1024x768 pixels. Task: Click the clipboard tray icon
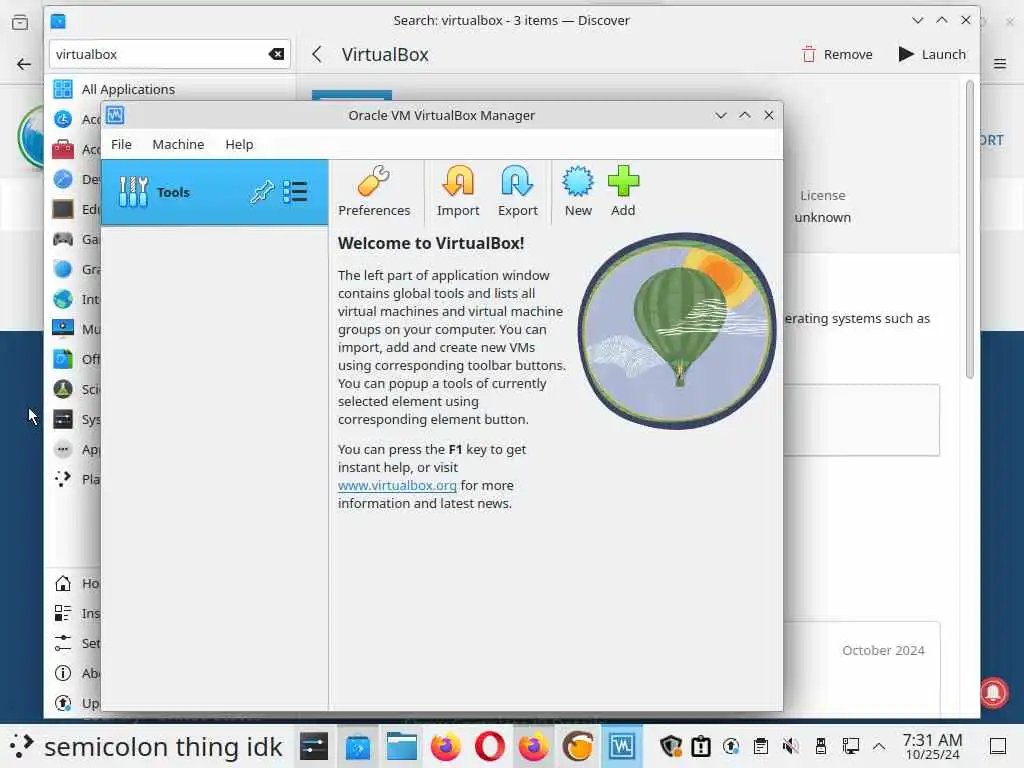click(x=760, y=746)
